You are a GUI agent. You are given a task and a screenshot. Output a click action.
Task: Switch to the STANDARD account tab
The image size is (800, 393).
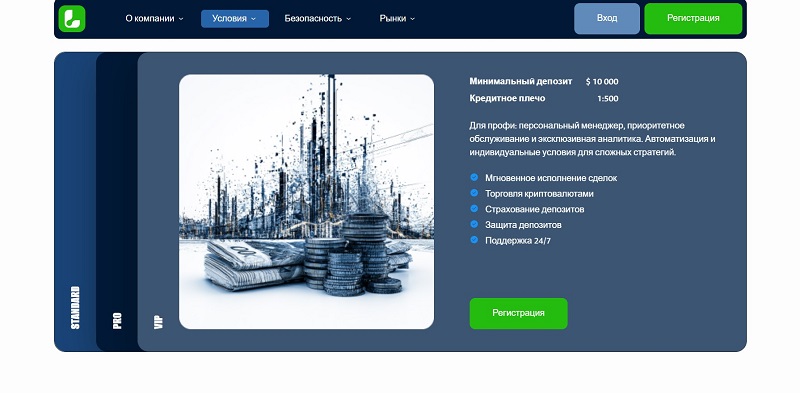(75, 307)
